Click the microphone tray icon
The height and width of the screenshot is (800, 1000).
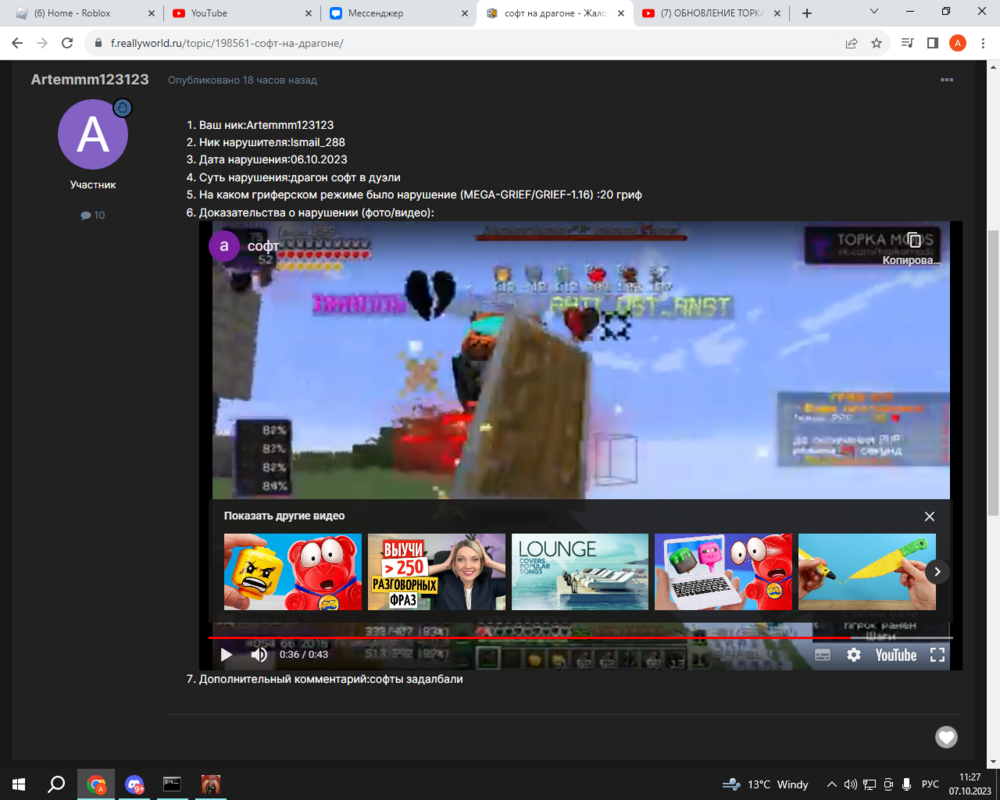pos(907,784)
